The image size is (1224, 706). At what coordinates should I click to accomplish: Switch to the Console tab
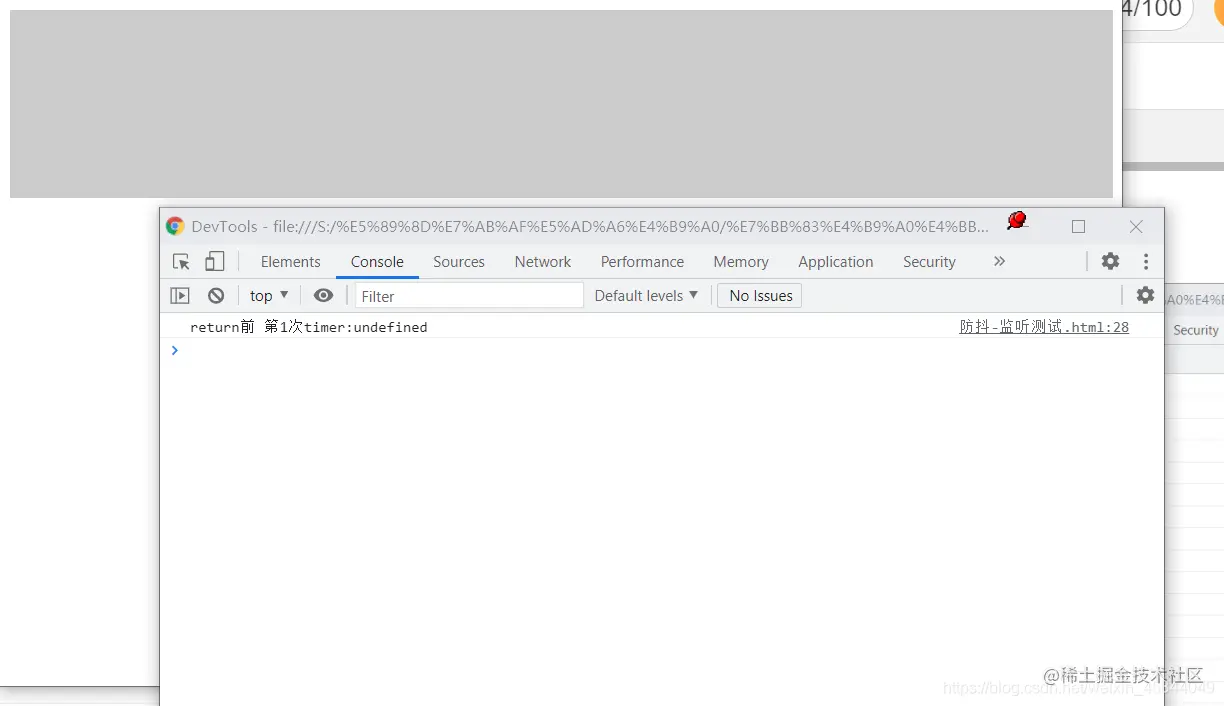(x=377, y=262)
